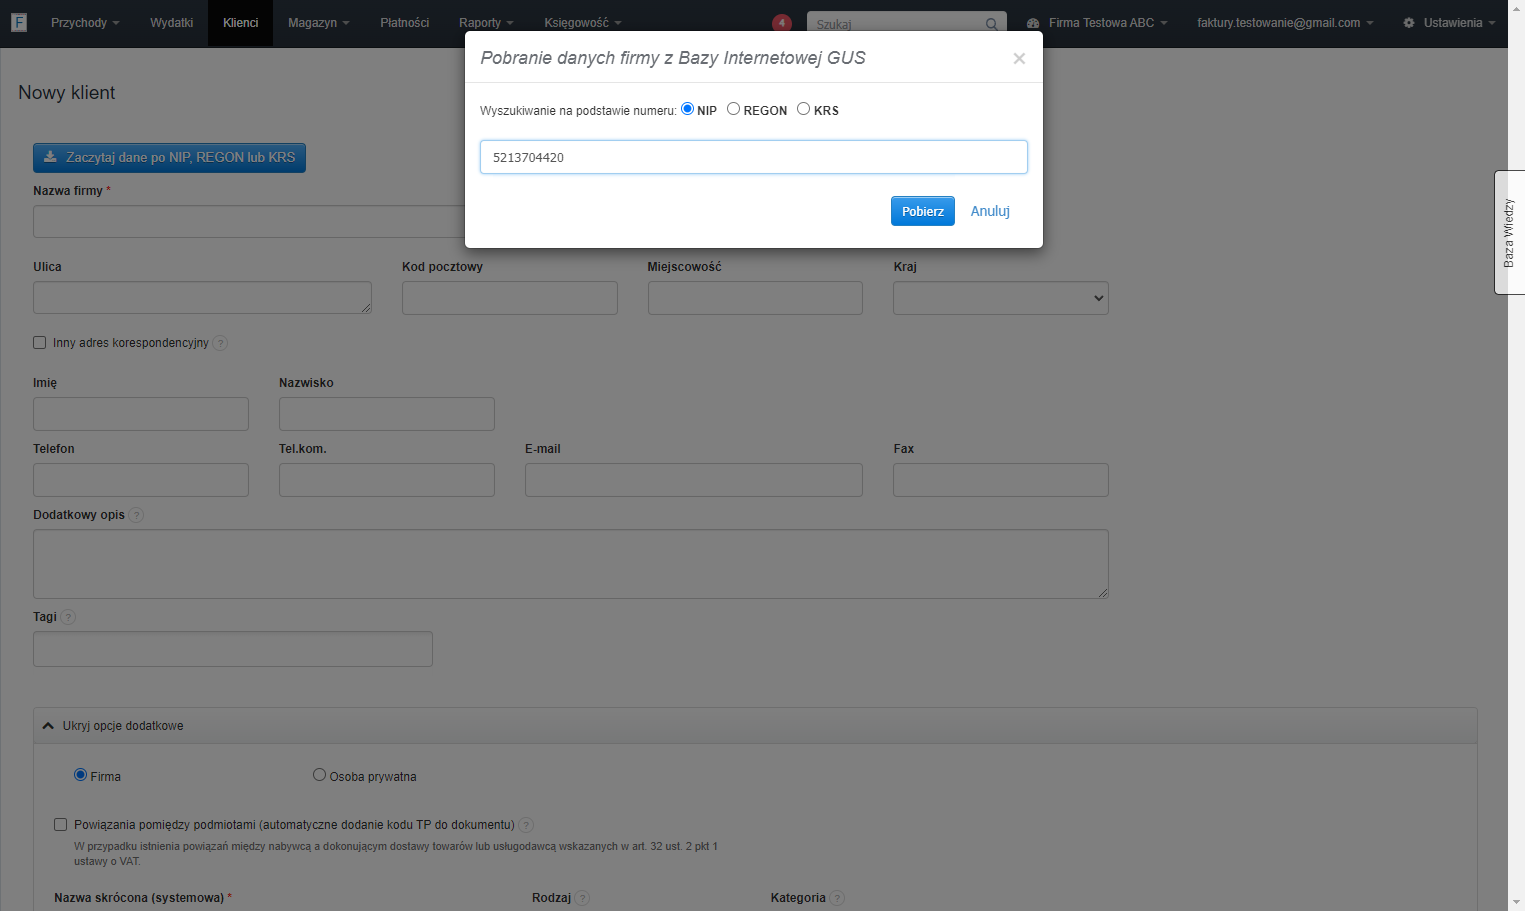The height and width of the screenshot is (911, 1525).
Task: Collapse Ukryj opcje dodatkowe section
Action: pyautogui.click(x=755, y=726)
